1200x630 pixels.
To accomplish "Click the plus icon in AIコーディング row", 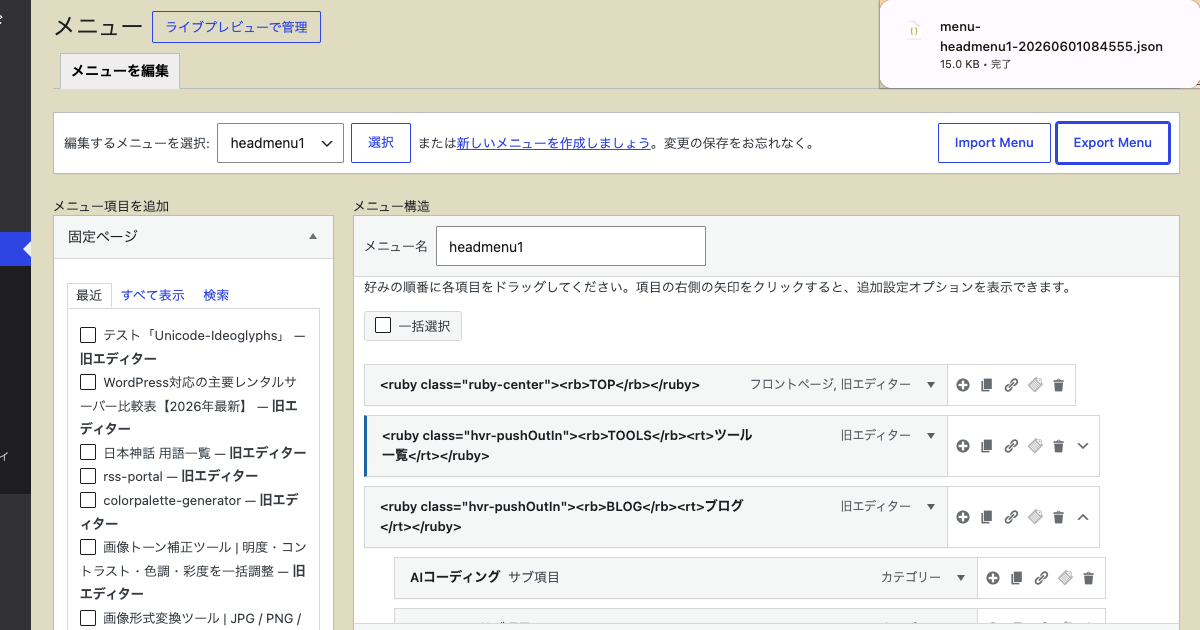I will pos(993,578).
